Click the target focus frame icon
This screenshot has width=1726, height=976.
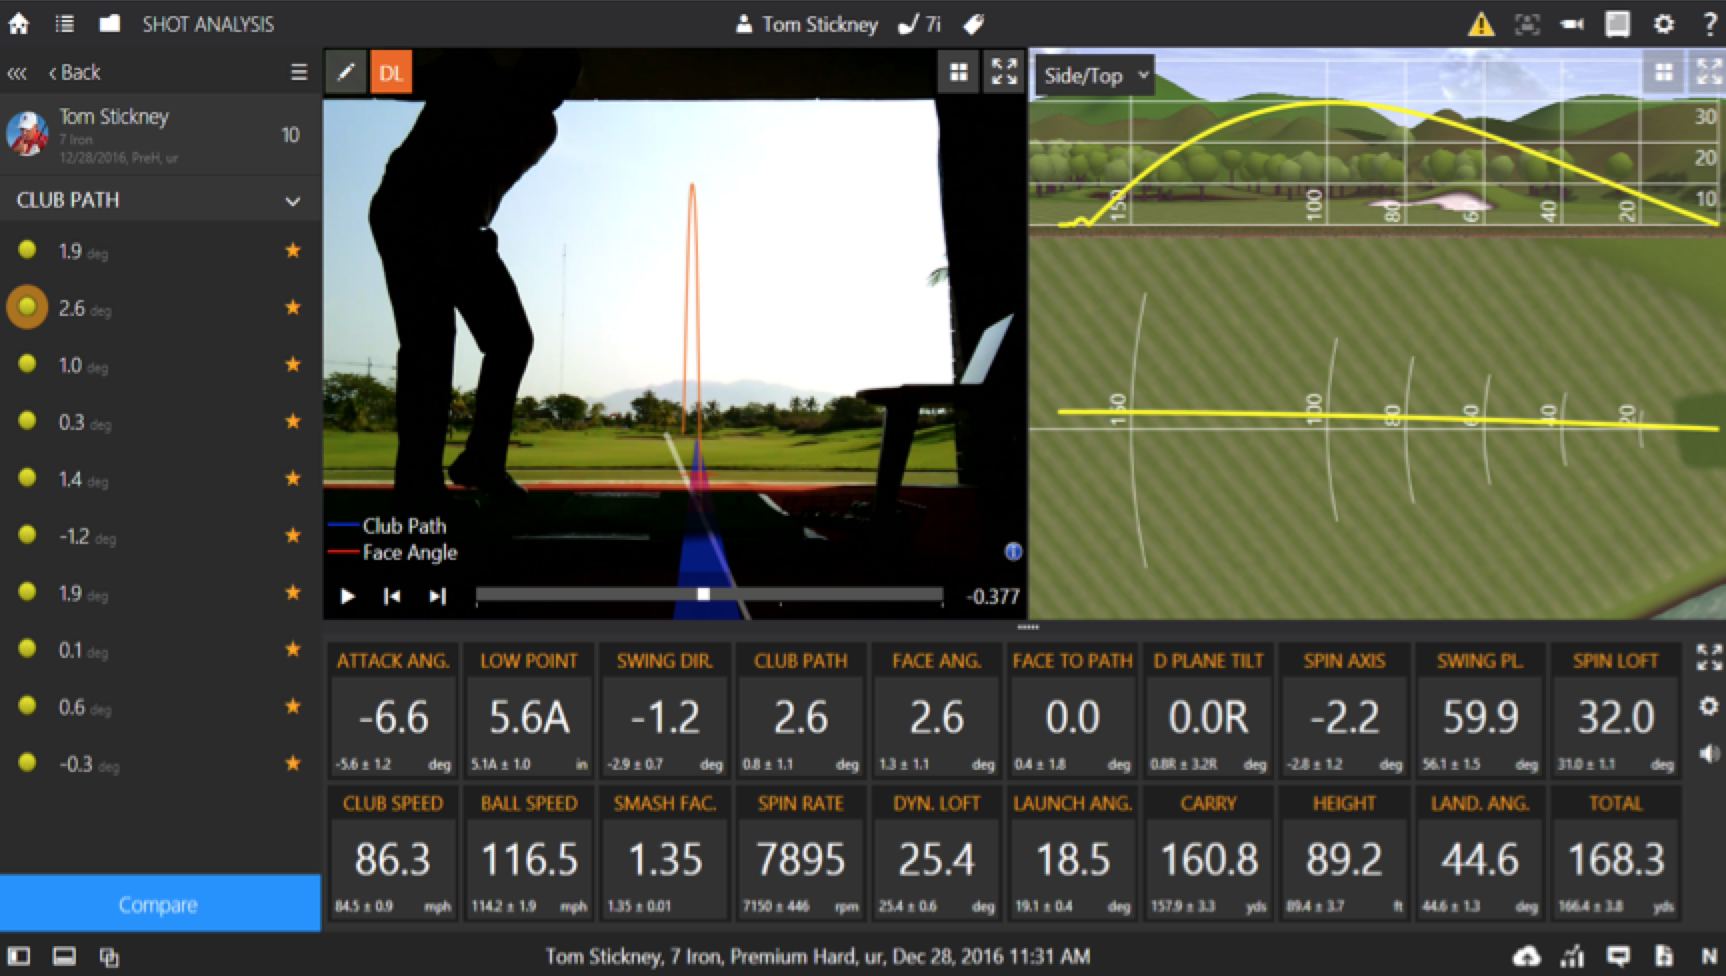(1527, 24)
